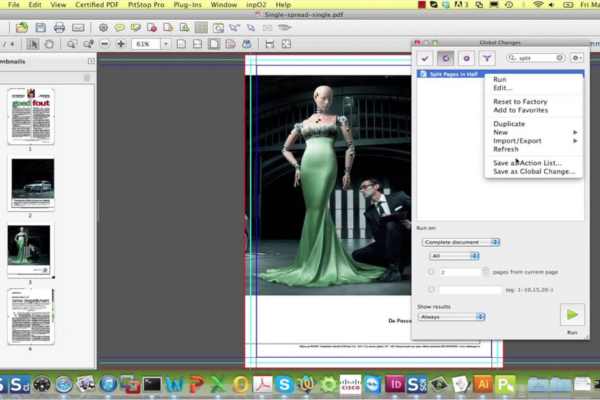Open the gear preferences icon in top toolbar
Screen dimensions: 600x400
[103, 28]
